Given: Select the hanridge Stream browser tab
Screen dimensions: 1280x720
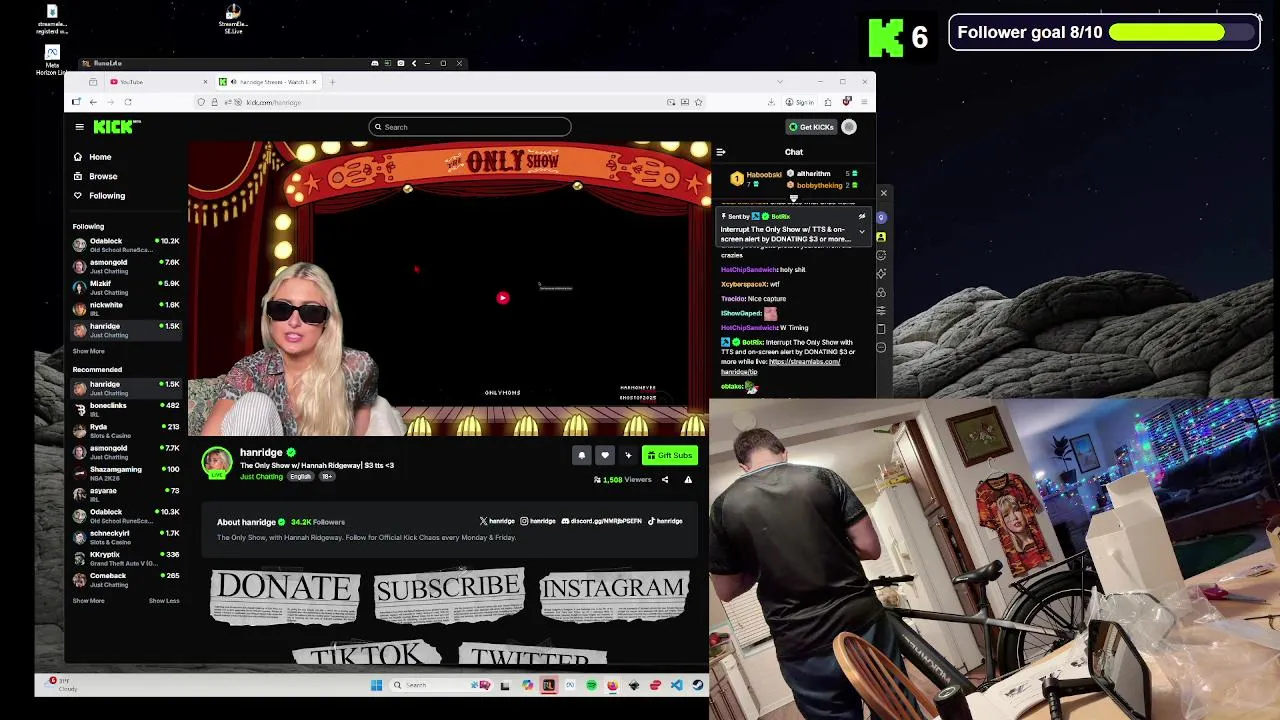Looking at the screenshot, I should (x=267, y=82).
